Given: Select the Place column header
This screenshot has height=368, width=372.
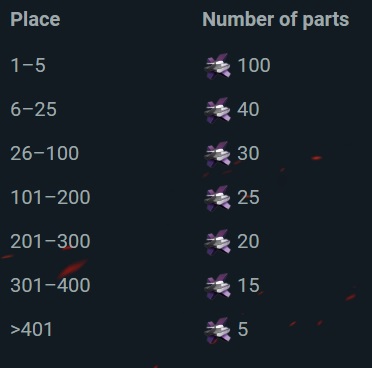Looking at the screenshot, I should point(35,19).
